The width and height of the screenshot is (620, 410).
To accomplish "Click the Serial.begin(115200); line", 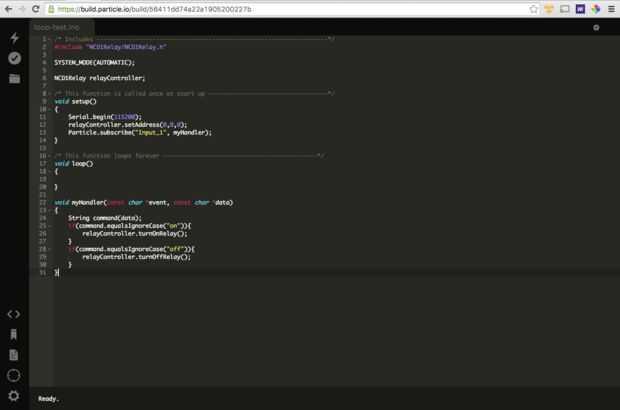I will [105, 117].
